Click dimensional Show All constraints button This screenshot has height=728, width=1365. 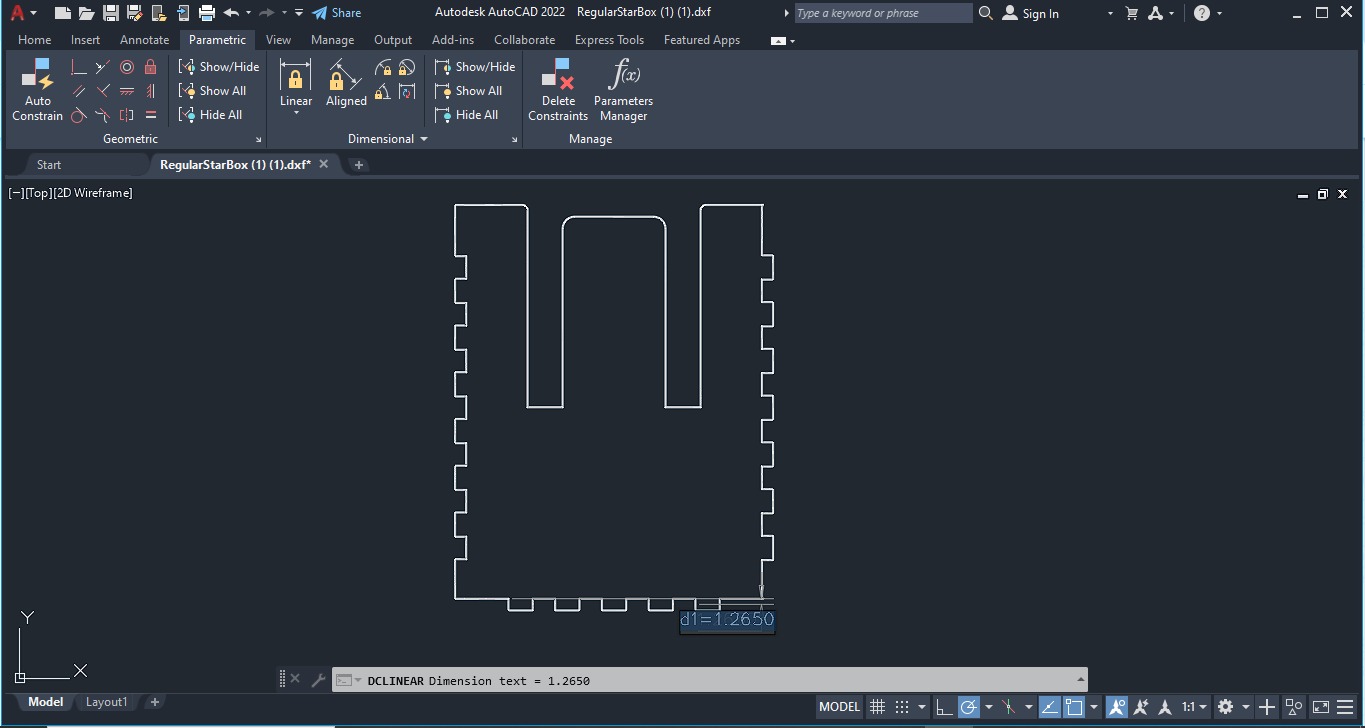pyautogui.click(x=469, y=91)
